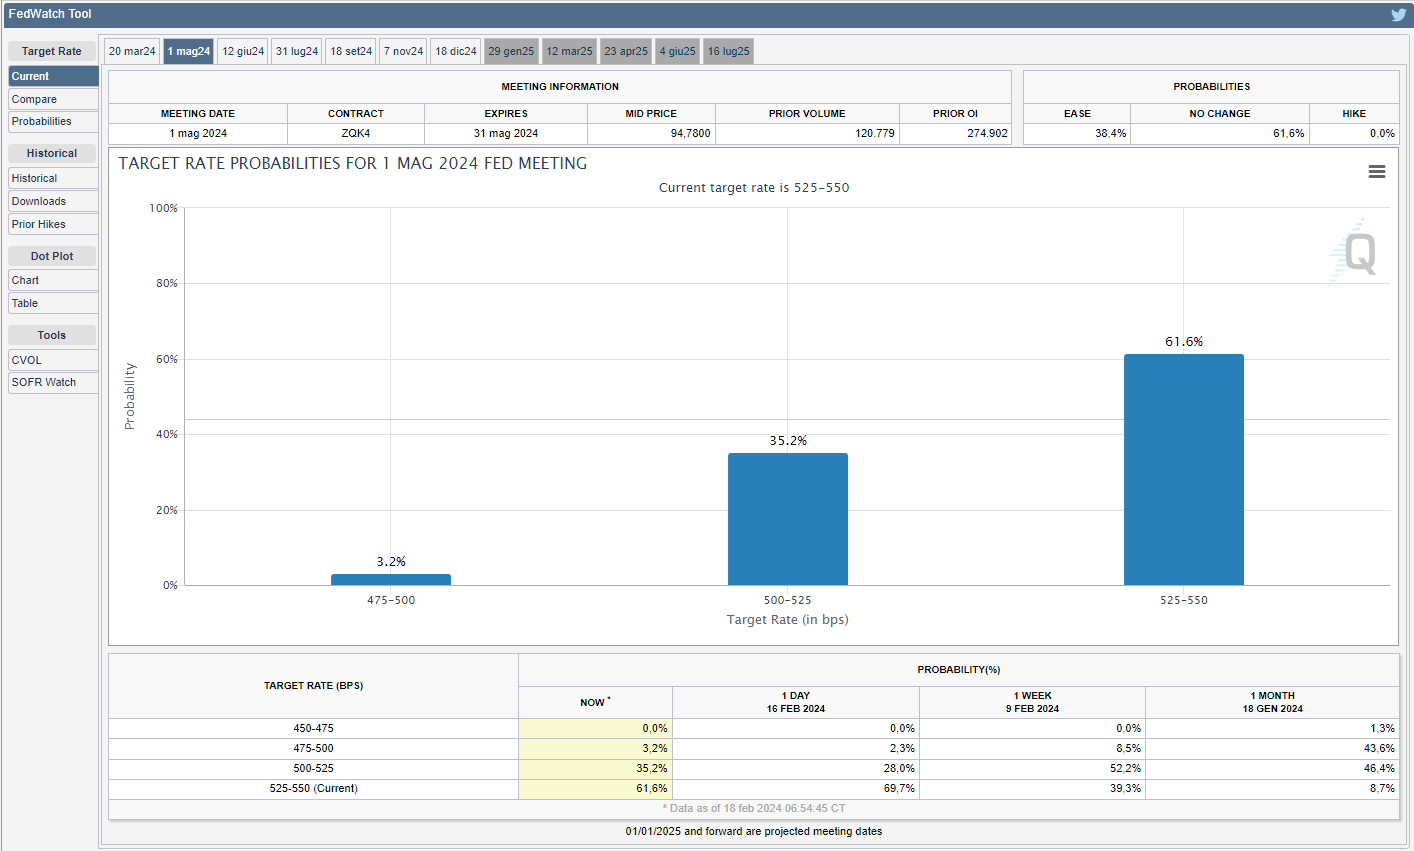
Task: Click the 500-525 blue bar
Action: coord(787,519)
